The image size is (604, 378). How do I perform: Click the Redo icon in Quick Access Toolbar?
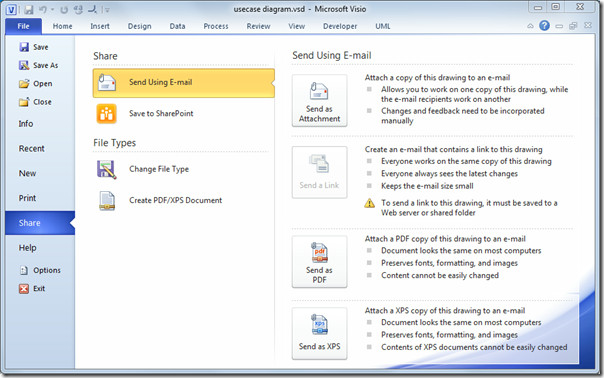(64, 10)
